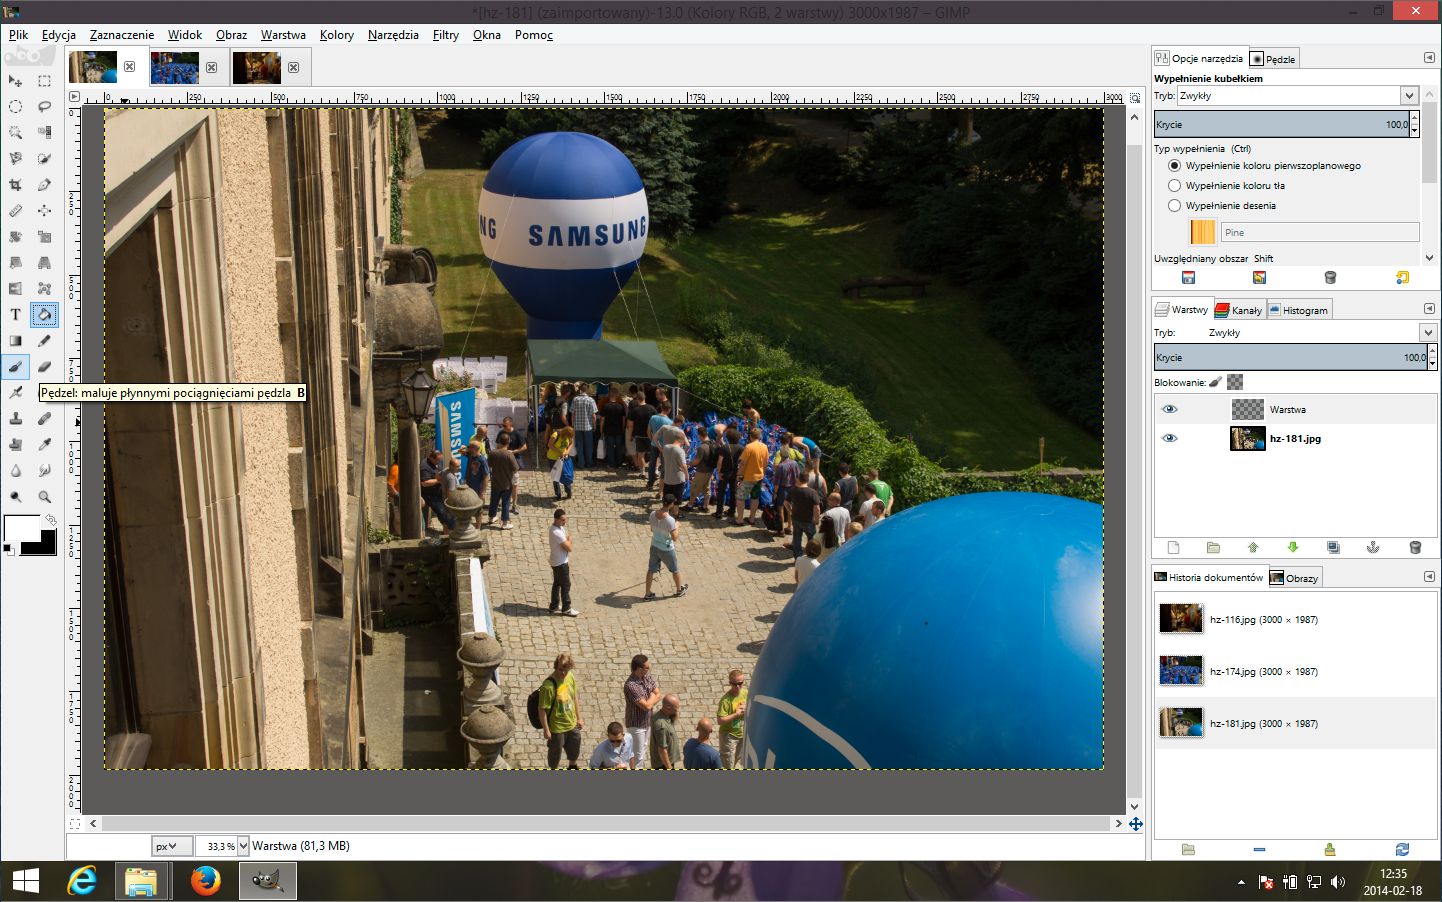The image size is (1442, 902).
Task: Close the first image tab
Action: click(129, 67)
